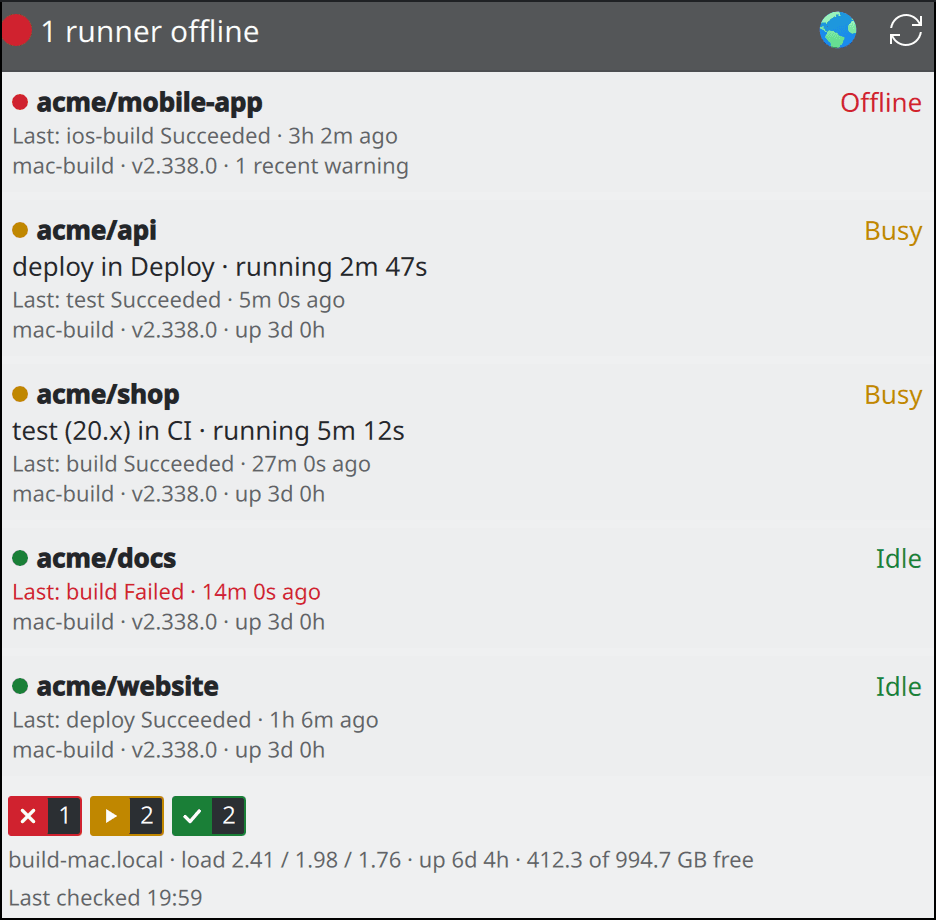Click 'Last: test Succeeded · 5m 0s ago'
936x920 pixels.
[x=178, y=300]
